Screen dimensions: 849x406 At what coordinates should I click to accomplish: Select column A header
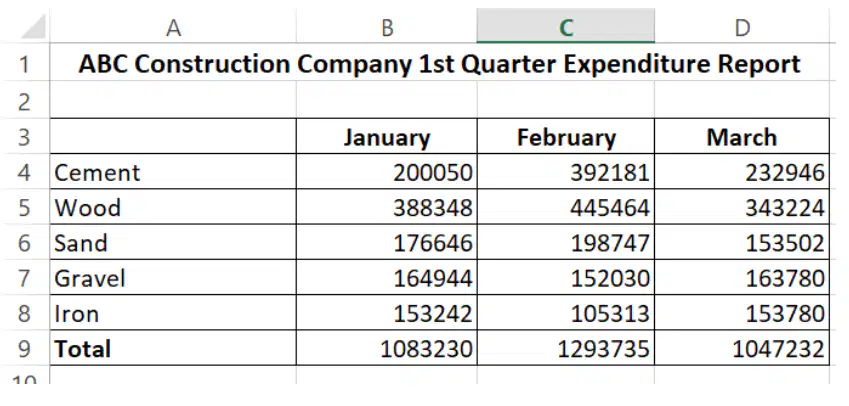[173, 27]
